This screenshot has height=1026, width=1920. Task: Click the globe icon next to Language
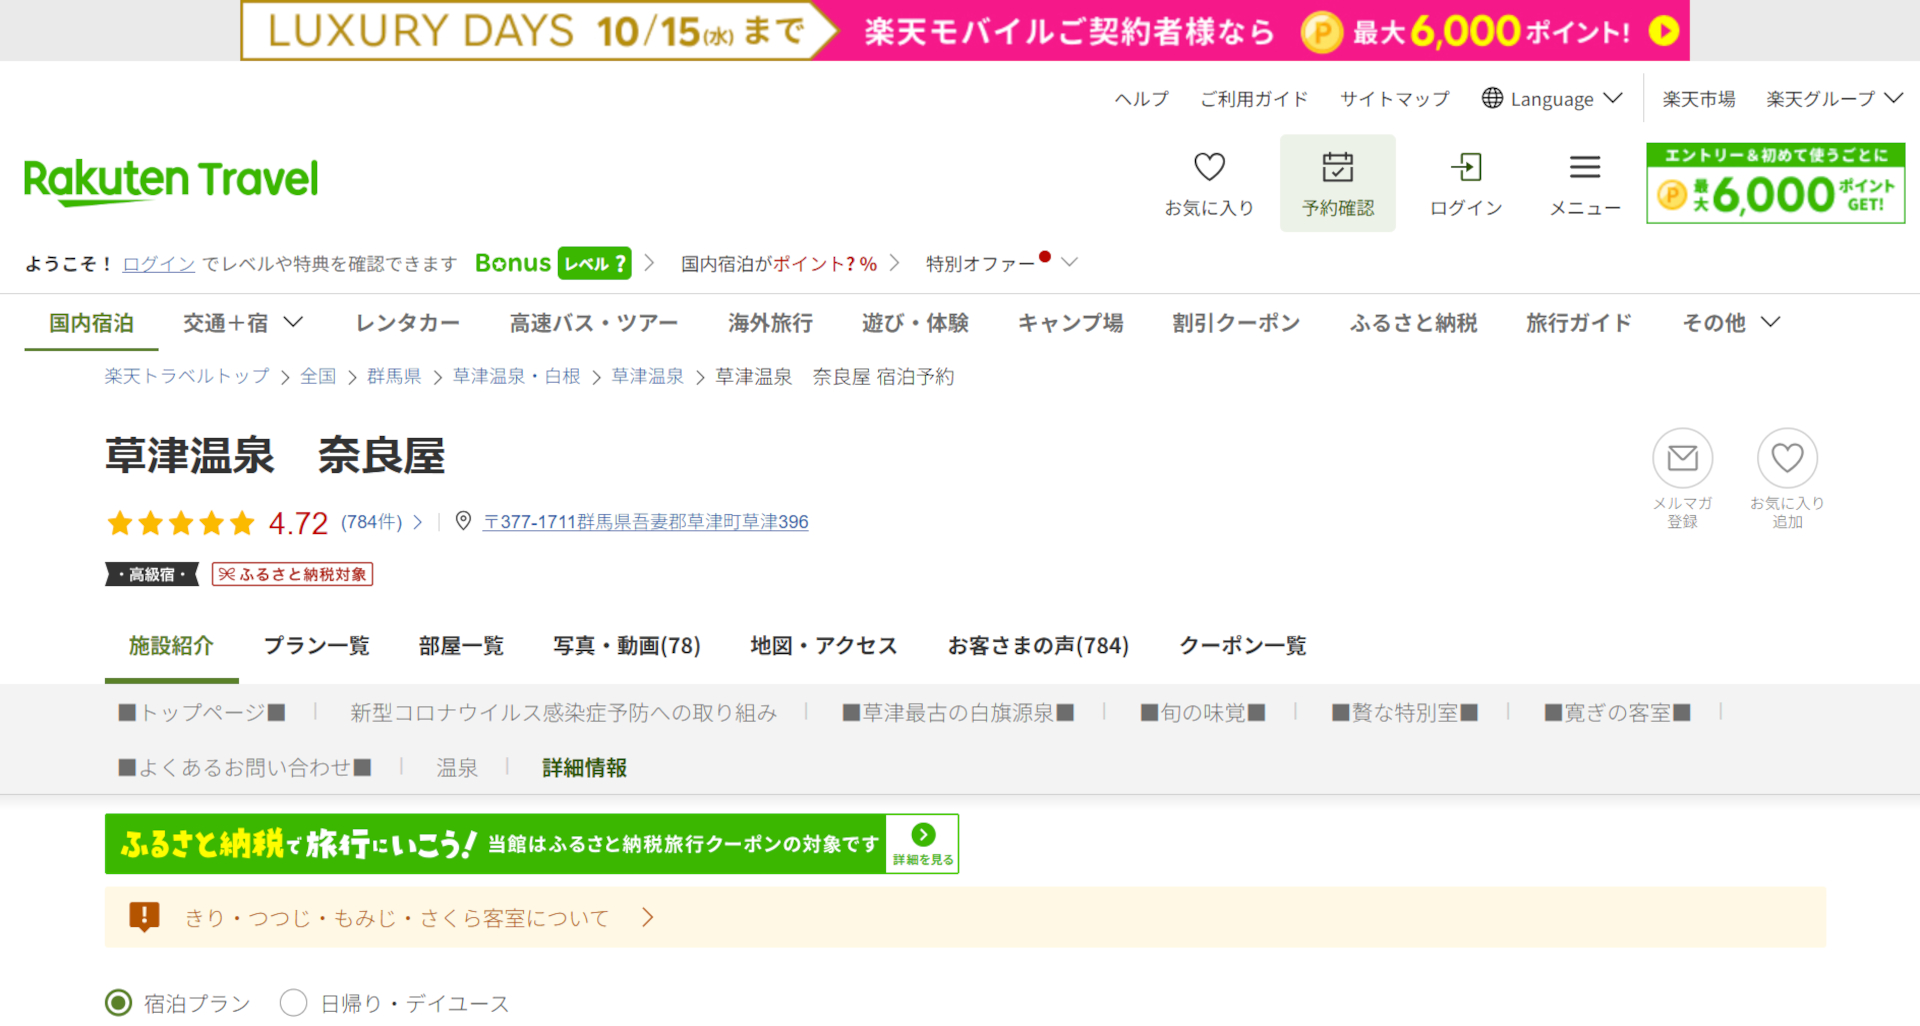click(1492, 98)
